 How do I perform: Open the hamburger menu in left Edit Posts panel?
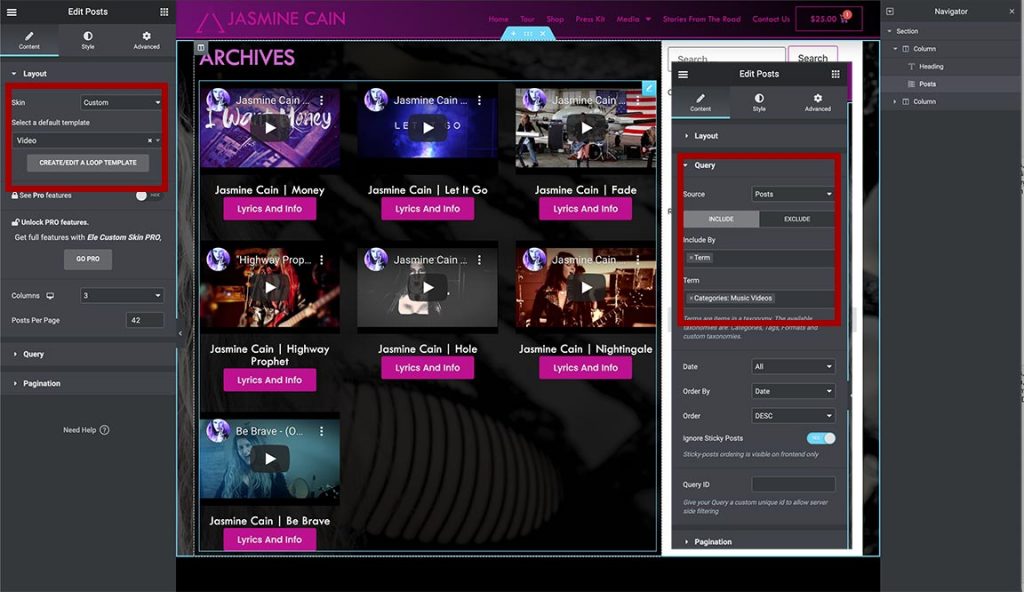click(x=12, y=12)
